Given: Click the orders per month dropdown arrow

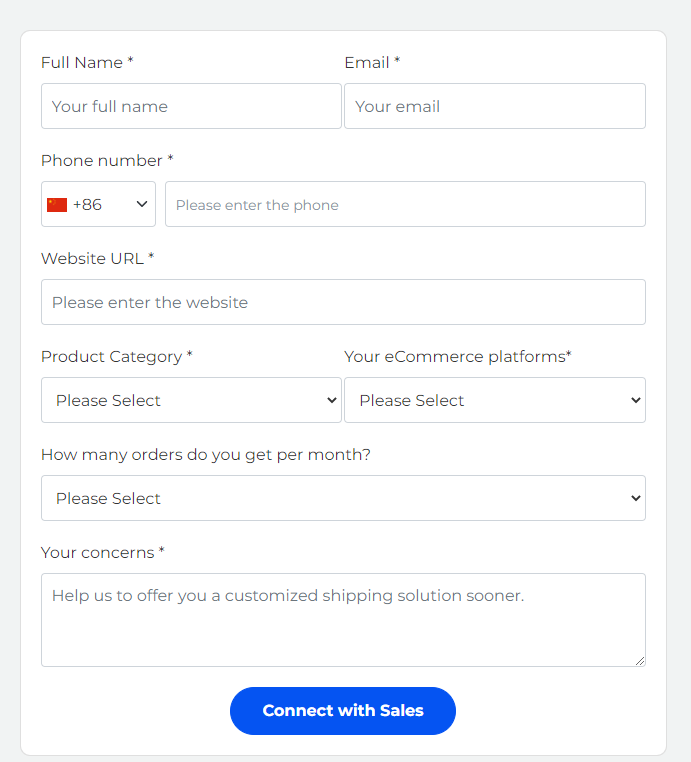Looking at the screenshot, I should coord(636,498).
